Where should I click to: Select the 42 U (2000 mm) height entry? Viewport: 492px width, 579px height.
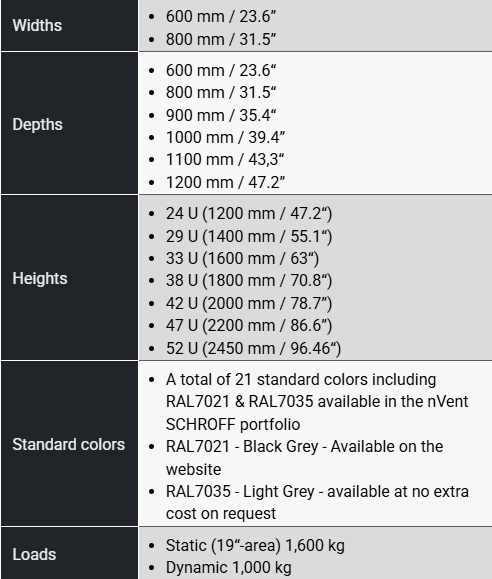tap(249, 303)
